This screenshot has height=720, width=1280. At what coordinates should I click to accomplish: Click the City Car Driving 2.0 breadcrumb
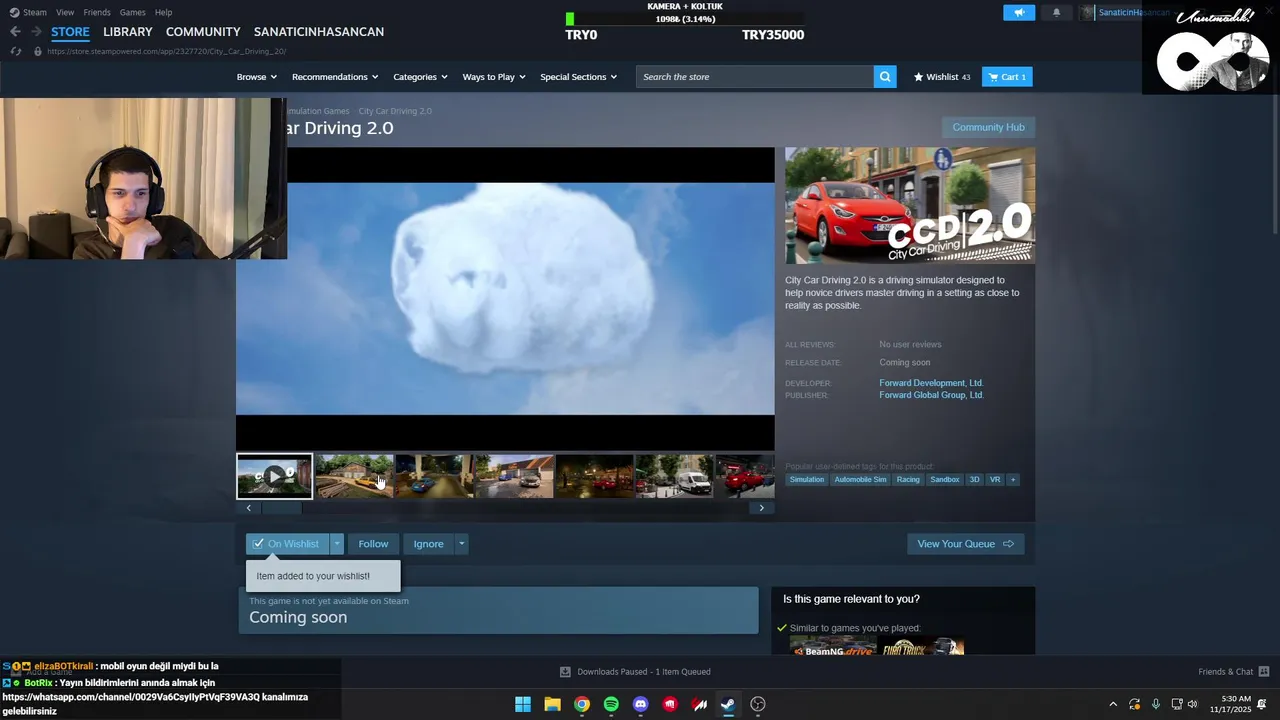395,111
